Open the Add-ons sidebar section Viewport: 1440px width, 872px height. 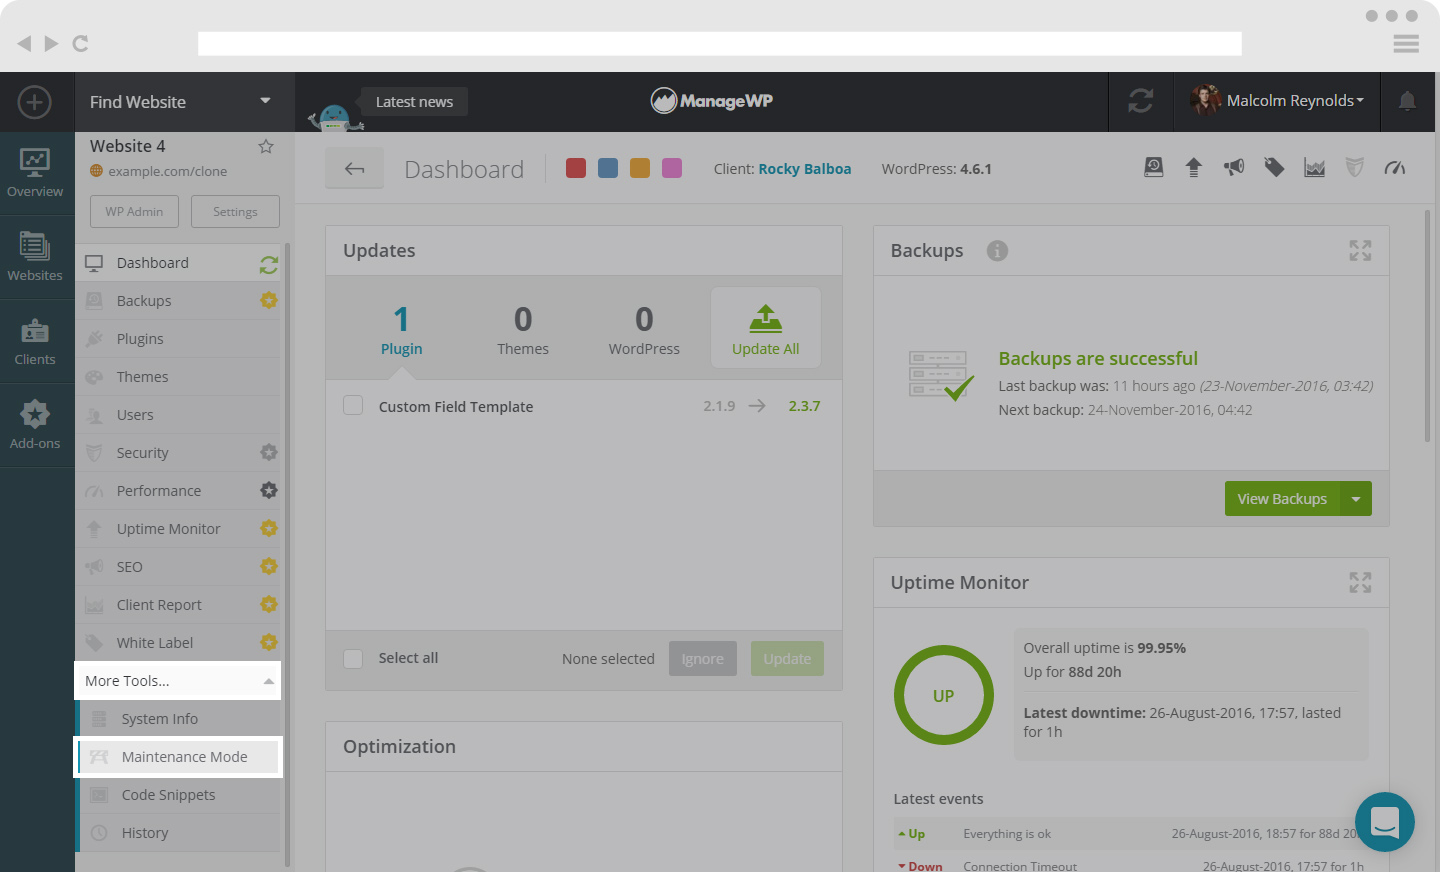click(x=35, y=425)
